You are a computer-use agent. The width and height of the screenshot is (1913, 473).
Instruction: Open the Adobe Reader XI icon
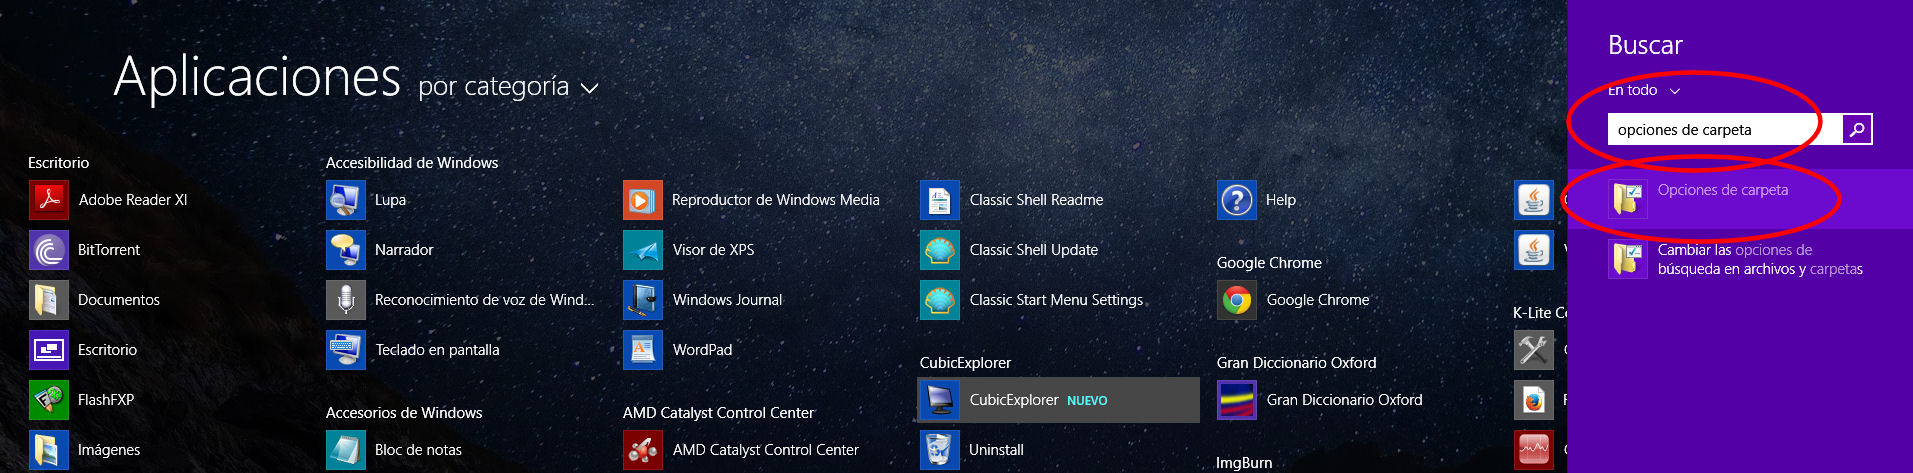49,200
